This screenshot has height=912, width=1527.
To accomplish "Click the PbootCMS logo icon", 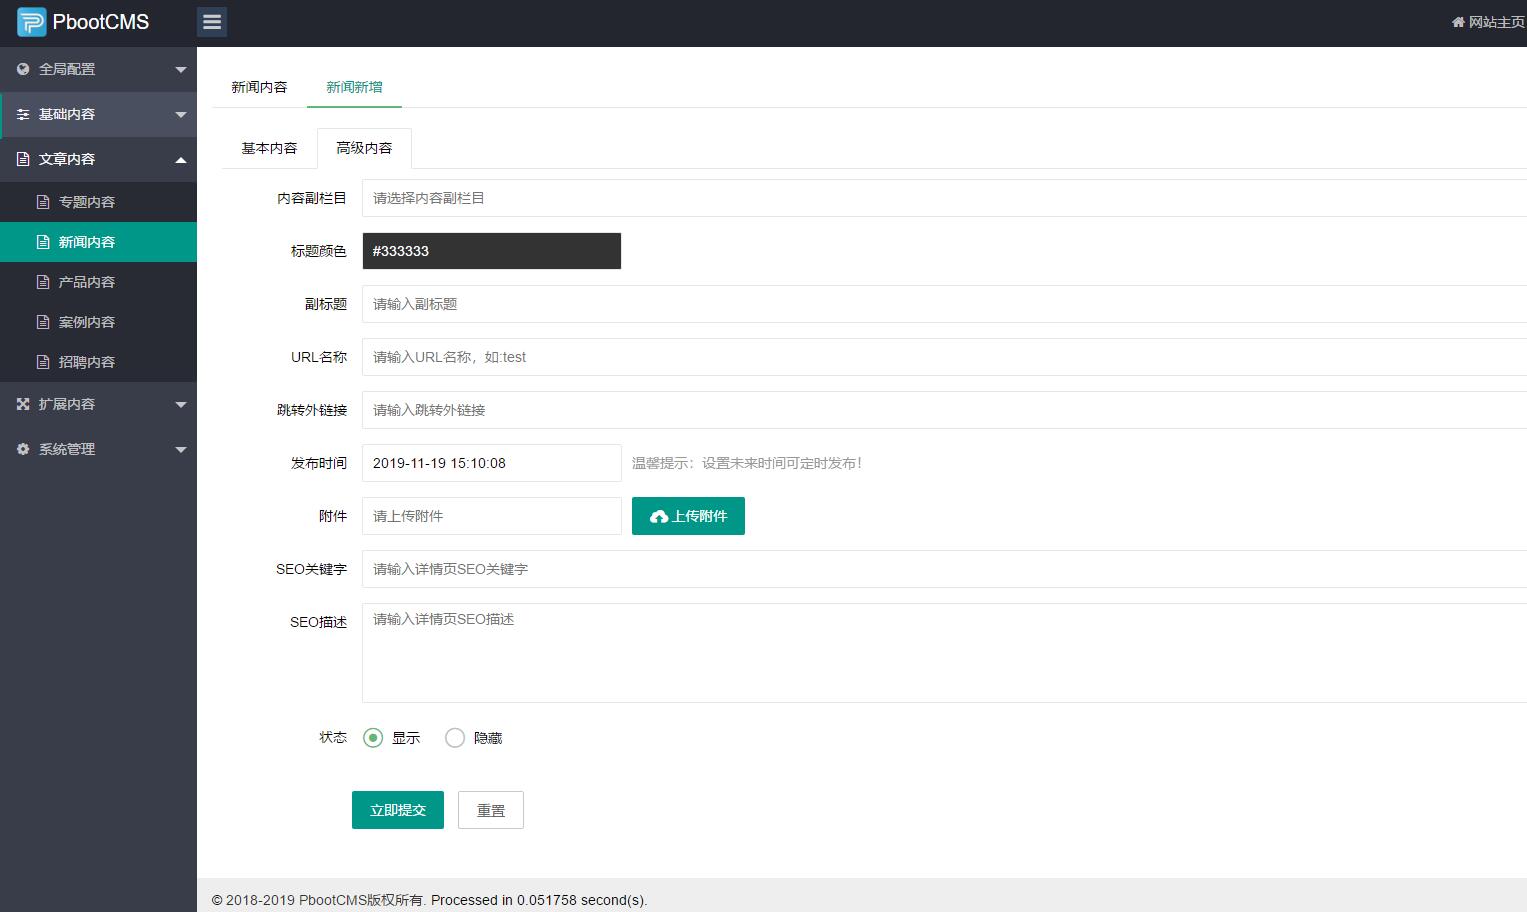I will tap(32, 22).
